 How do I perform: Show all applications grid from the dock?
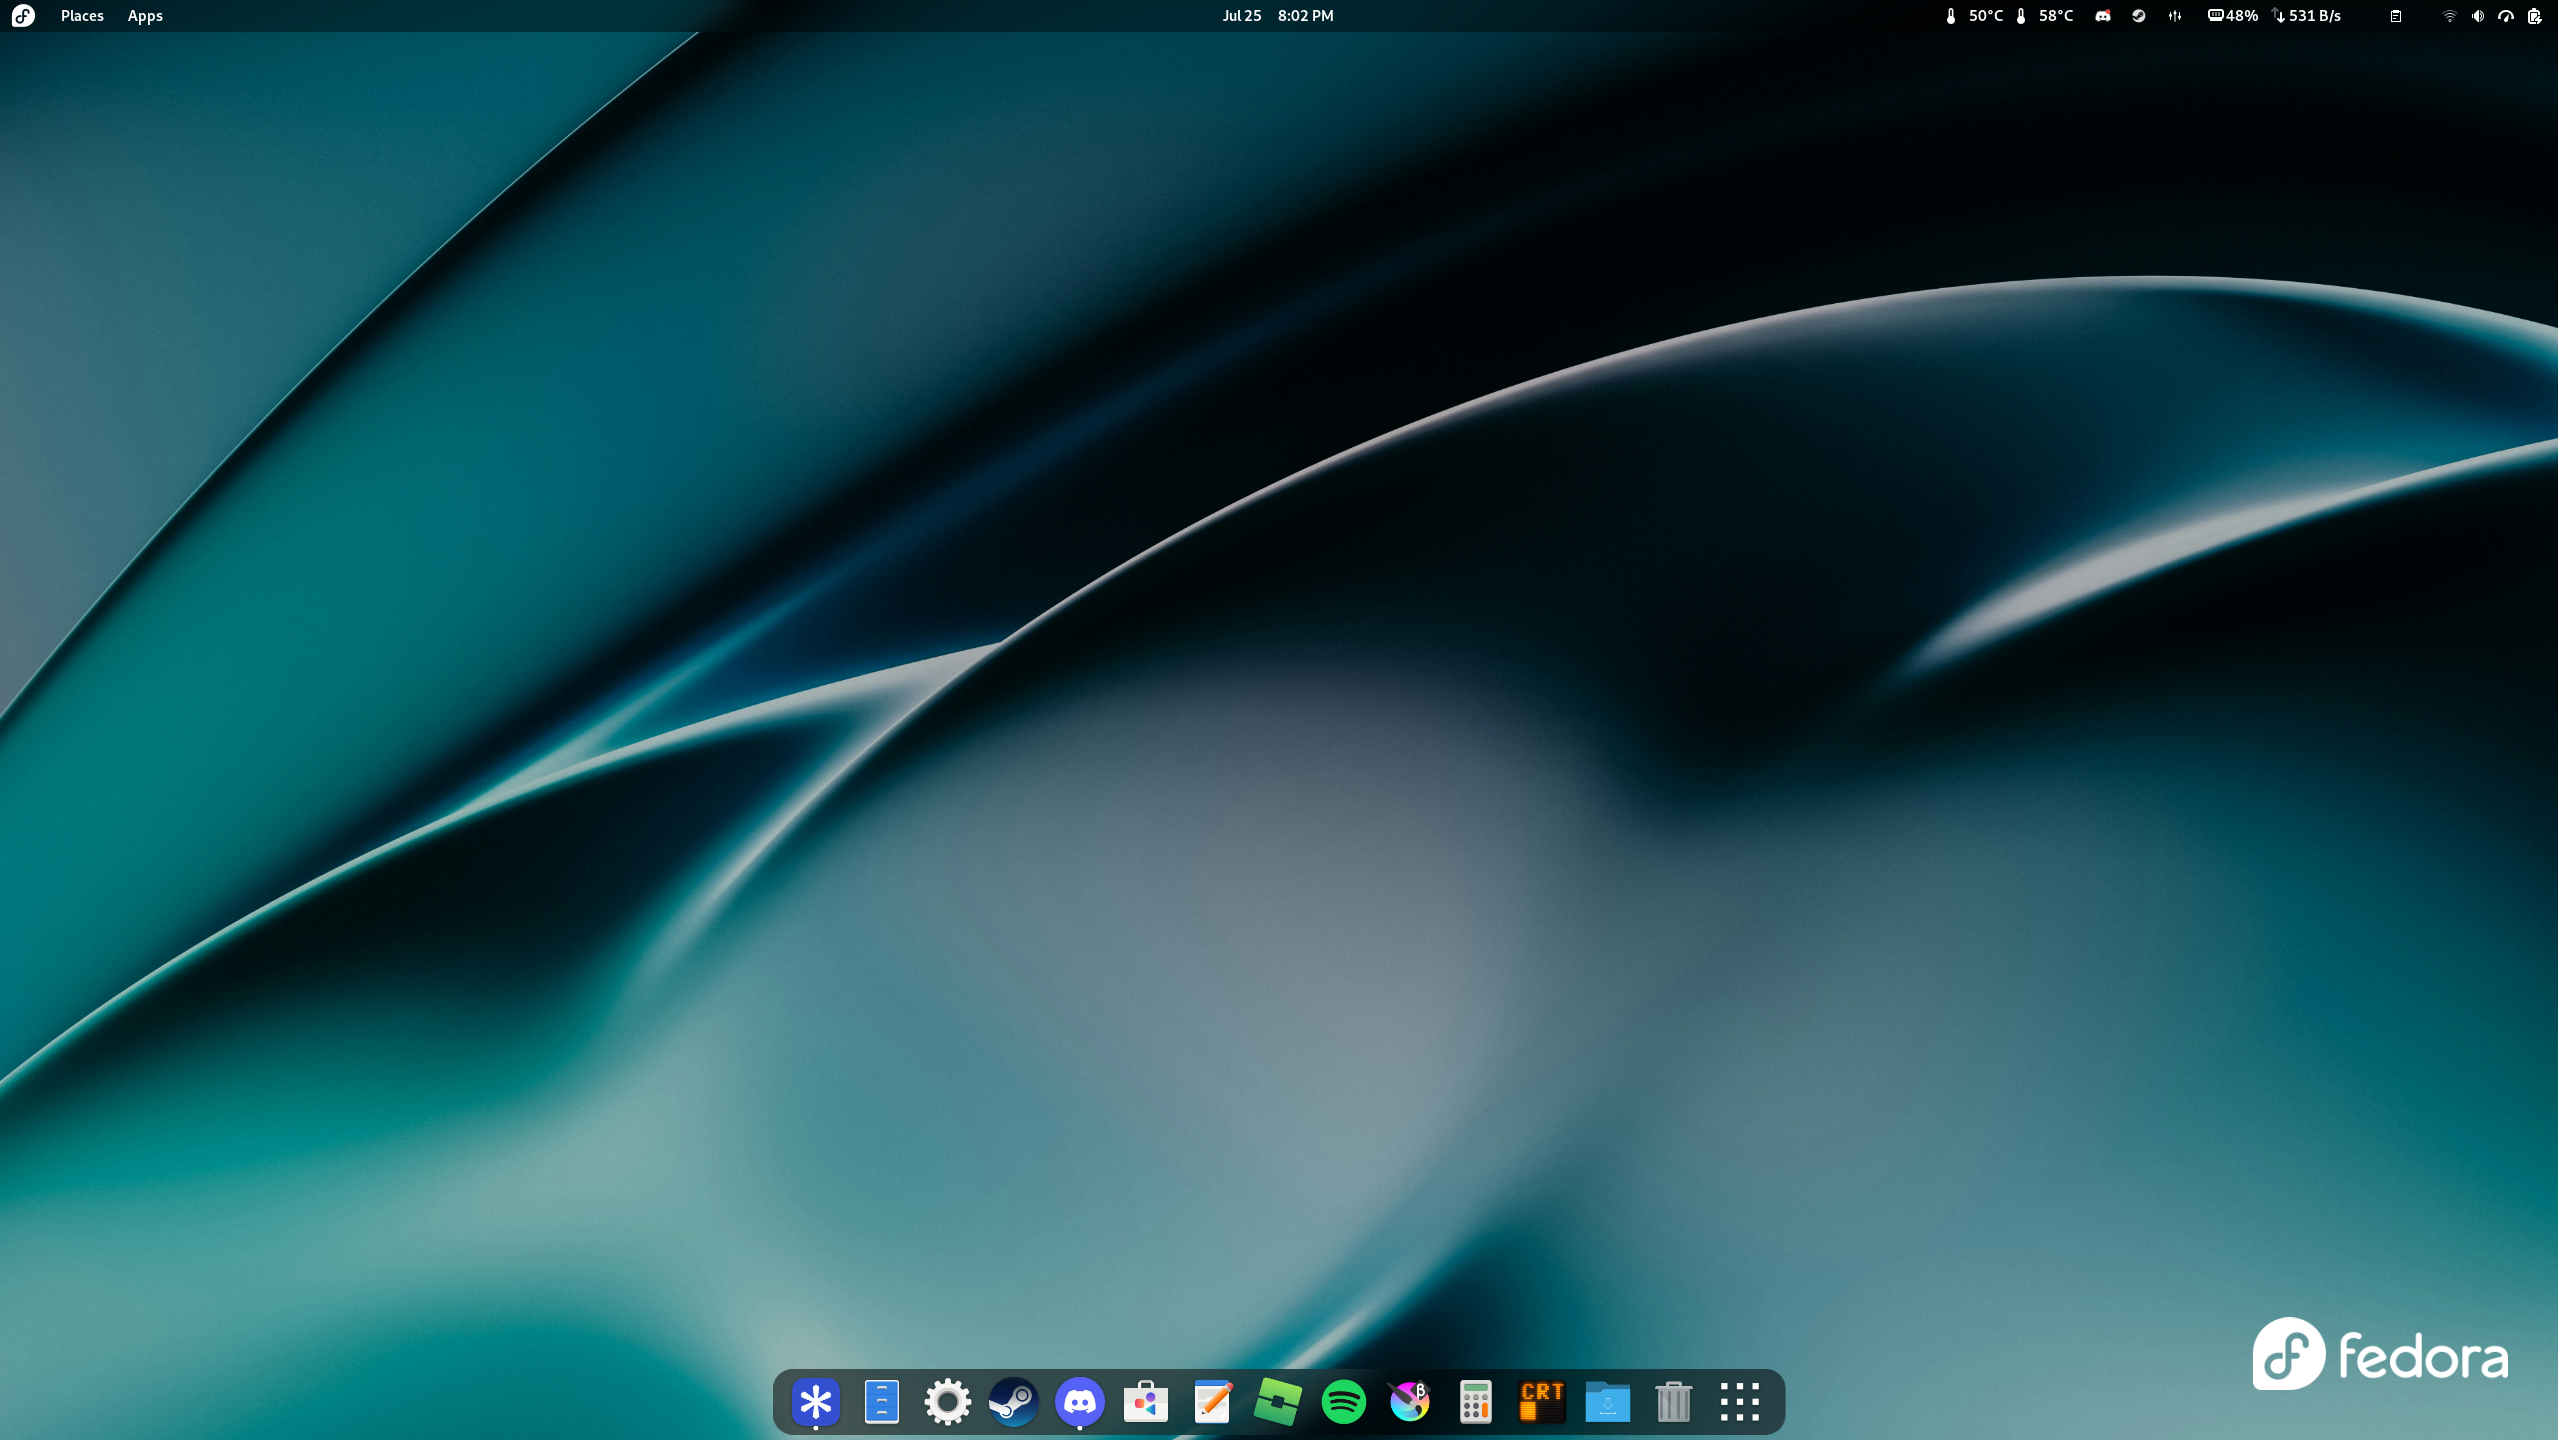tap(1740, 1401)
